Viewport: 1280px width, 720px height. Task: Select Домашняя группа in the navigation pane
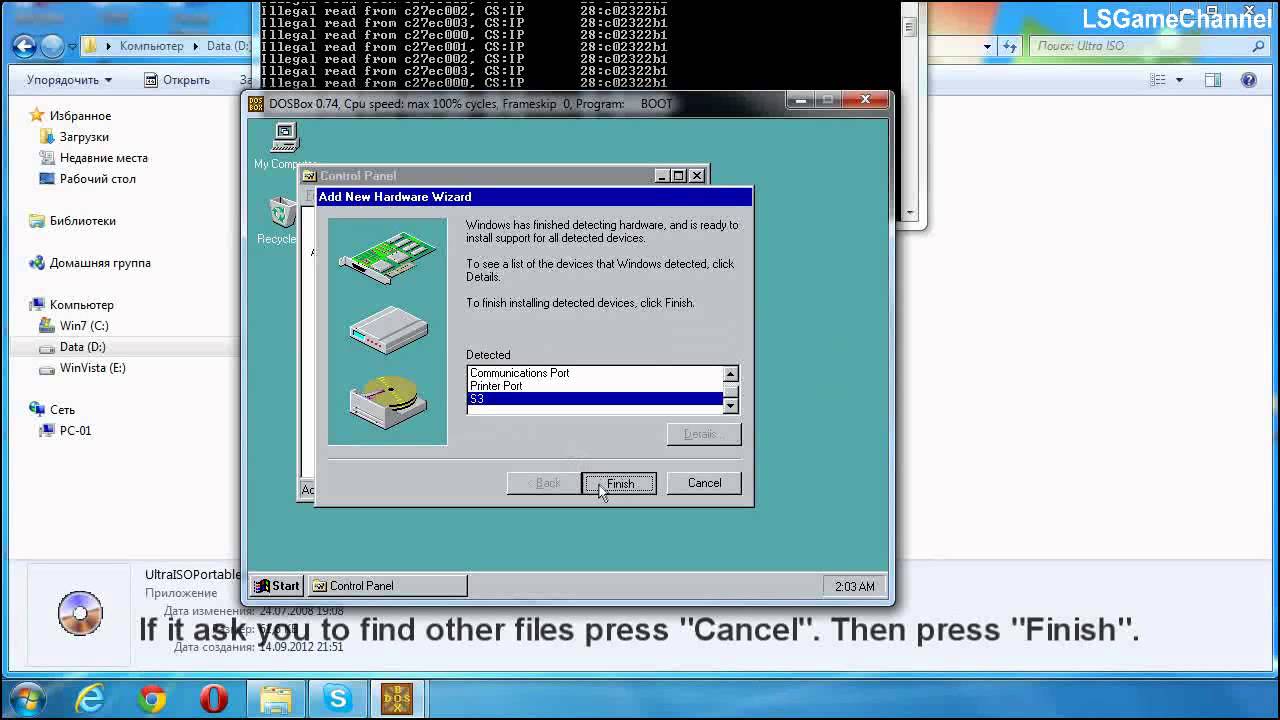pos(100,263)
